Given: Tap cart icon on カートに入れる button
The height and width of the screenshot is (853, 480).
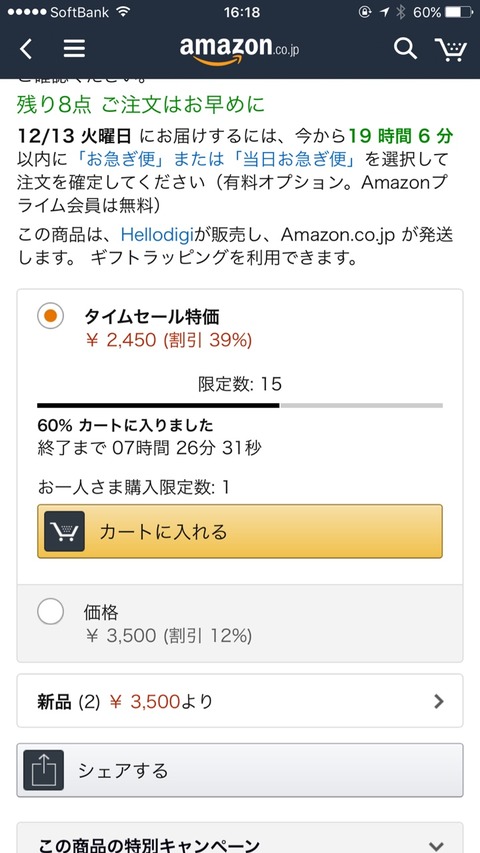Looking at the screenshot, I should (x=64, y=531).
